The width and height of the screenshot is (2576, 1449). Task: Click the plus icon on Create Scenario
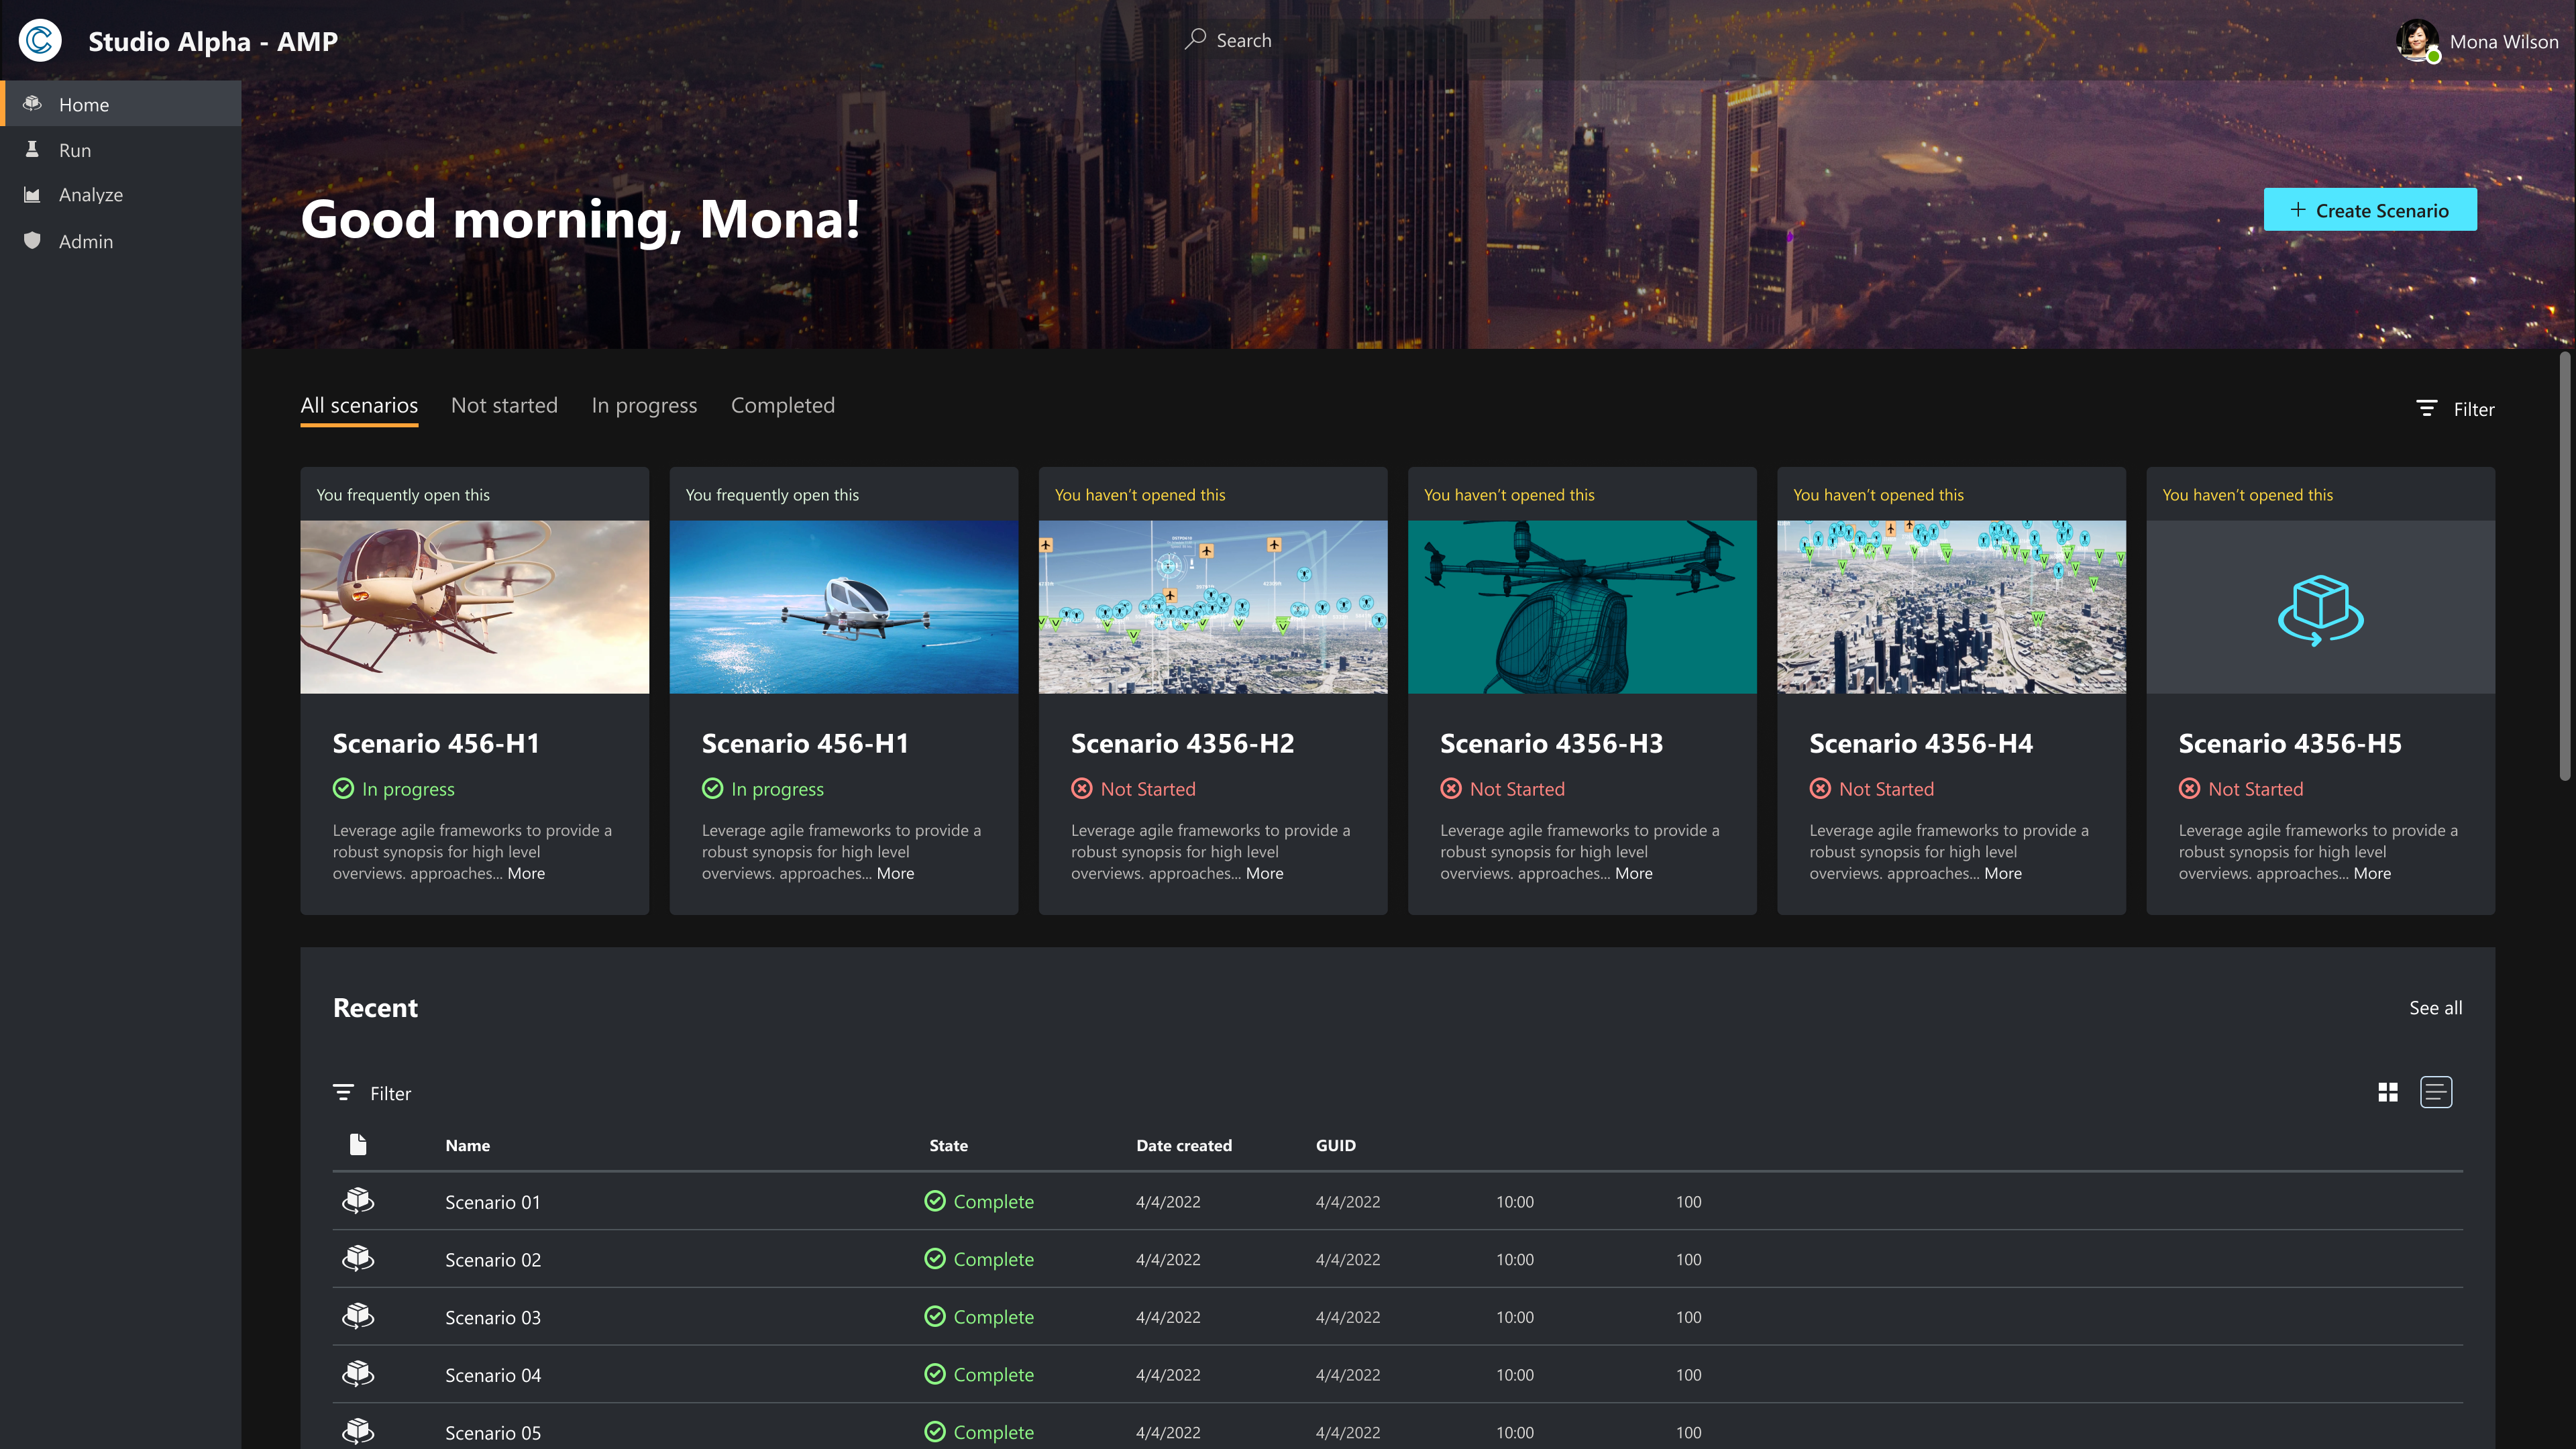[2298, 210]
